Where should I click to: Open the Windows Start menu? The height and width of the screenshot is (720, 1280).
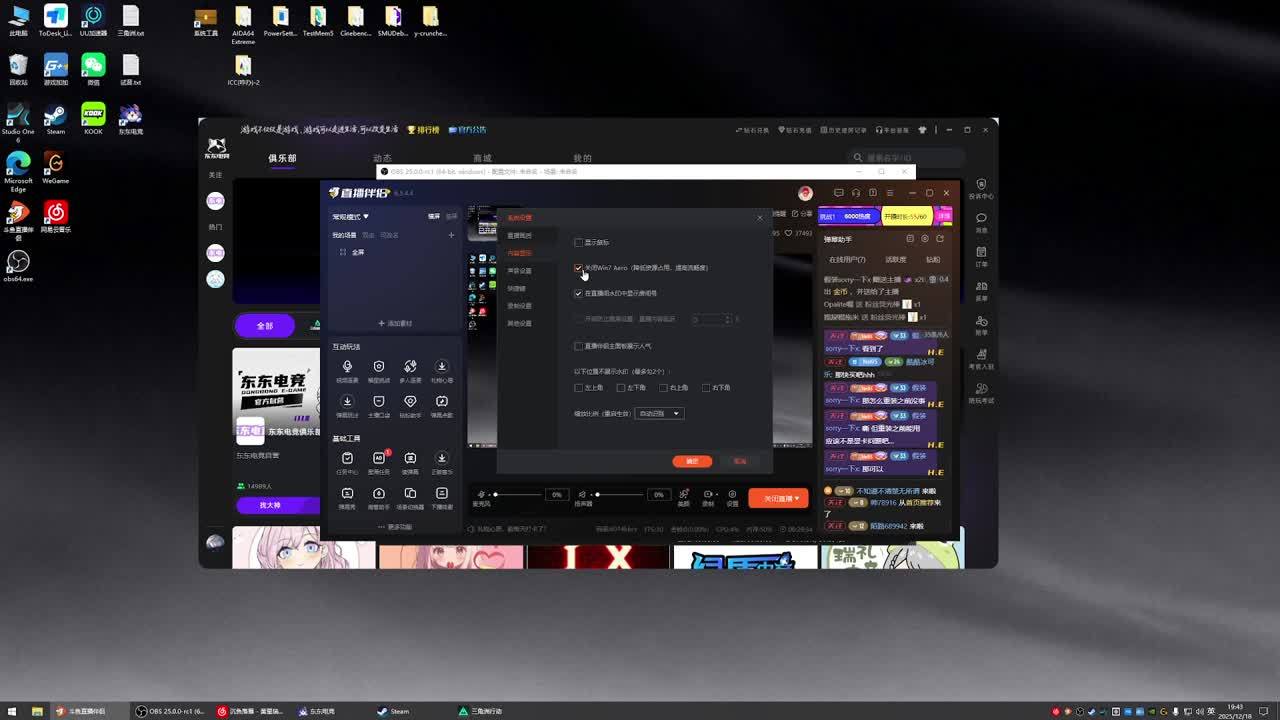pos(11,711)
